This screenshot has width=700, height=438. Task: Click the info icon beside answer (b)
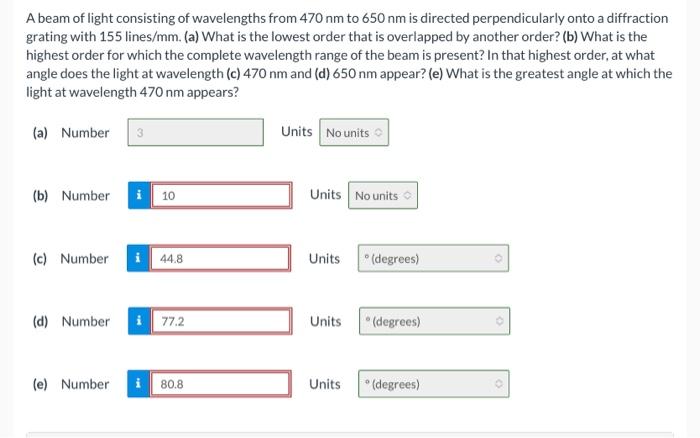(x=139, y=195)
